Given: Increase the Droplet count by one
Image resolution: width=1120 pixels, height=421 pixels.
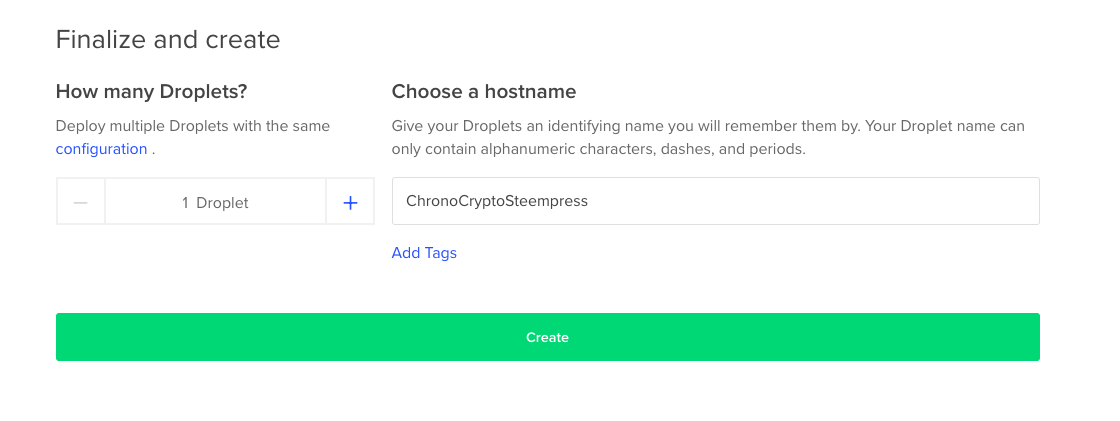Looking at the screenshot, I should pos(350,202).
